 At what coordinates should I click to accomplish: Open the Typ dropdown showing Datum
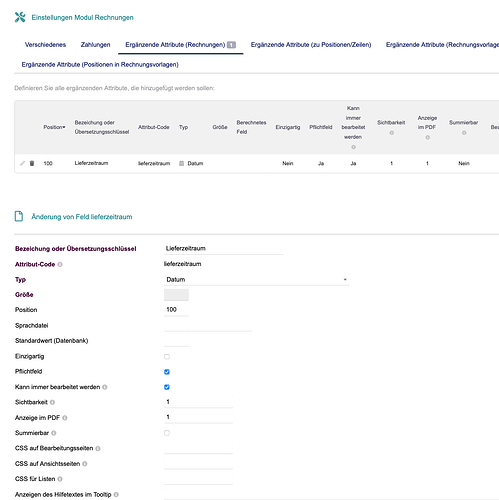click(x=256, y=279)
